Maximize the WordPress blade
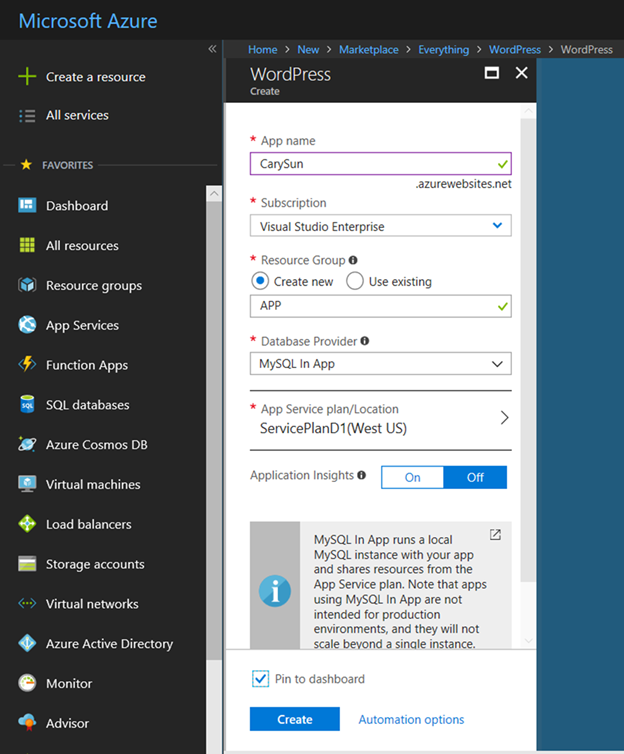 coord(492,73)
